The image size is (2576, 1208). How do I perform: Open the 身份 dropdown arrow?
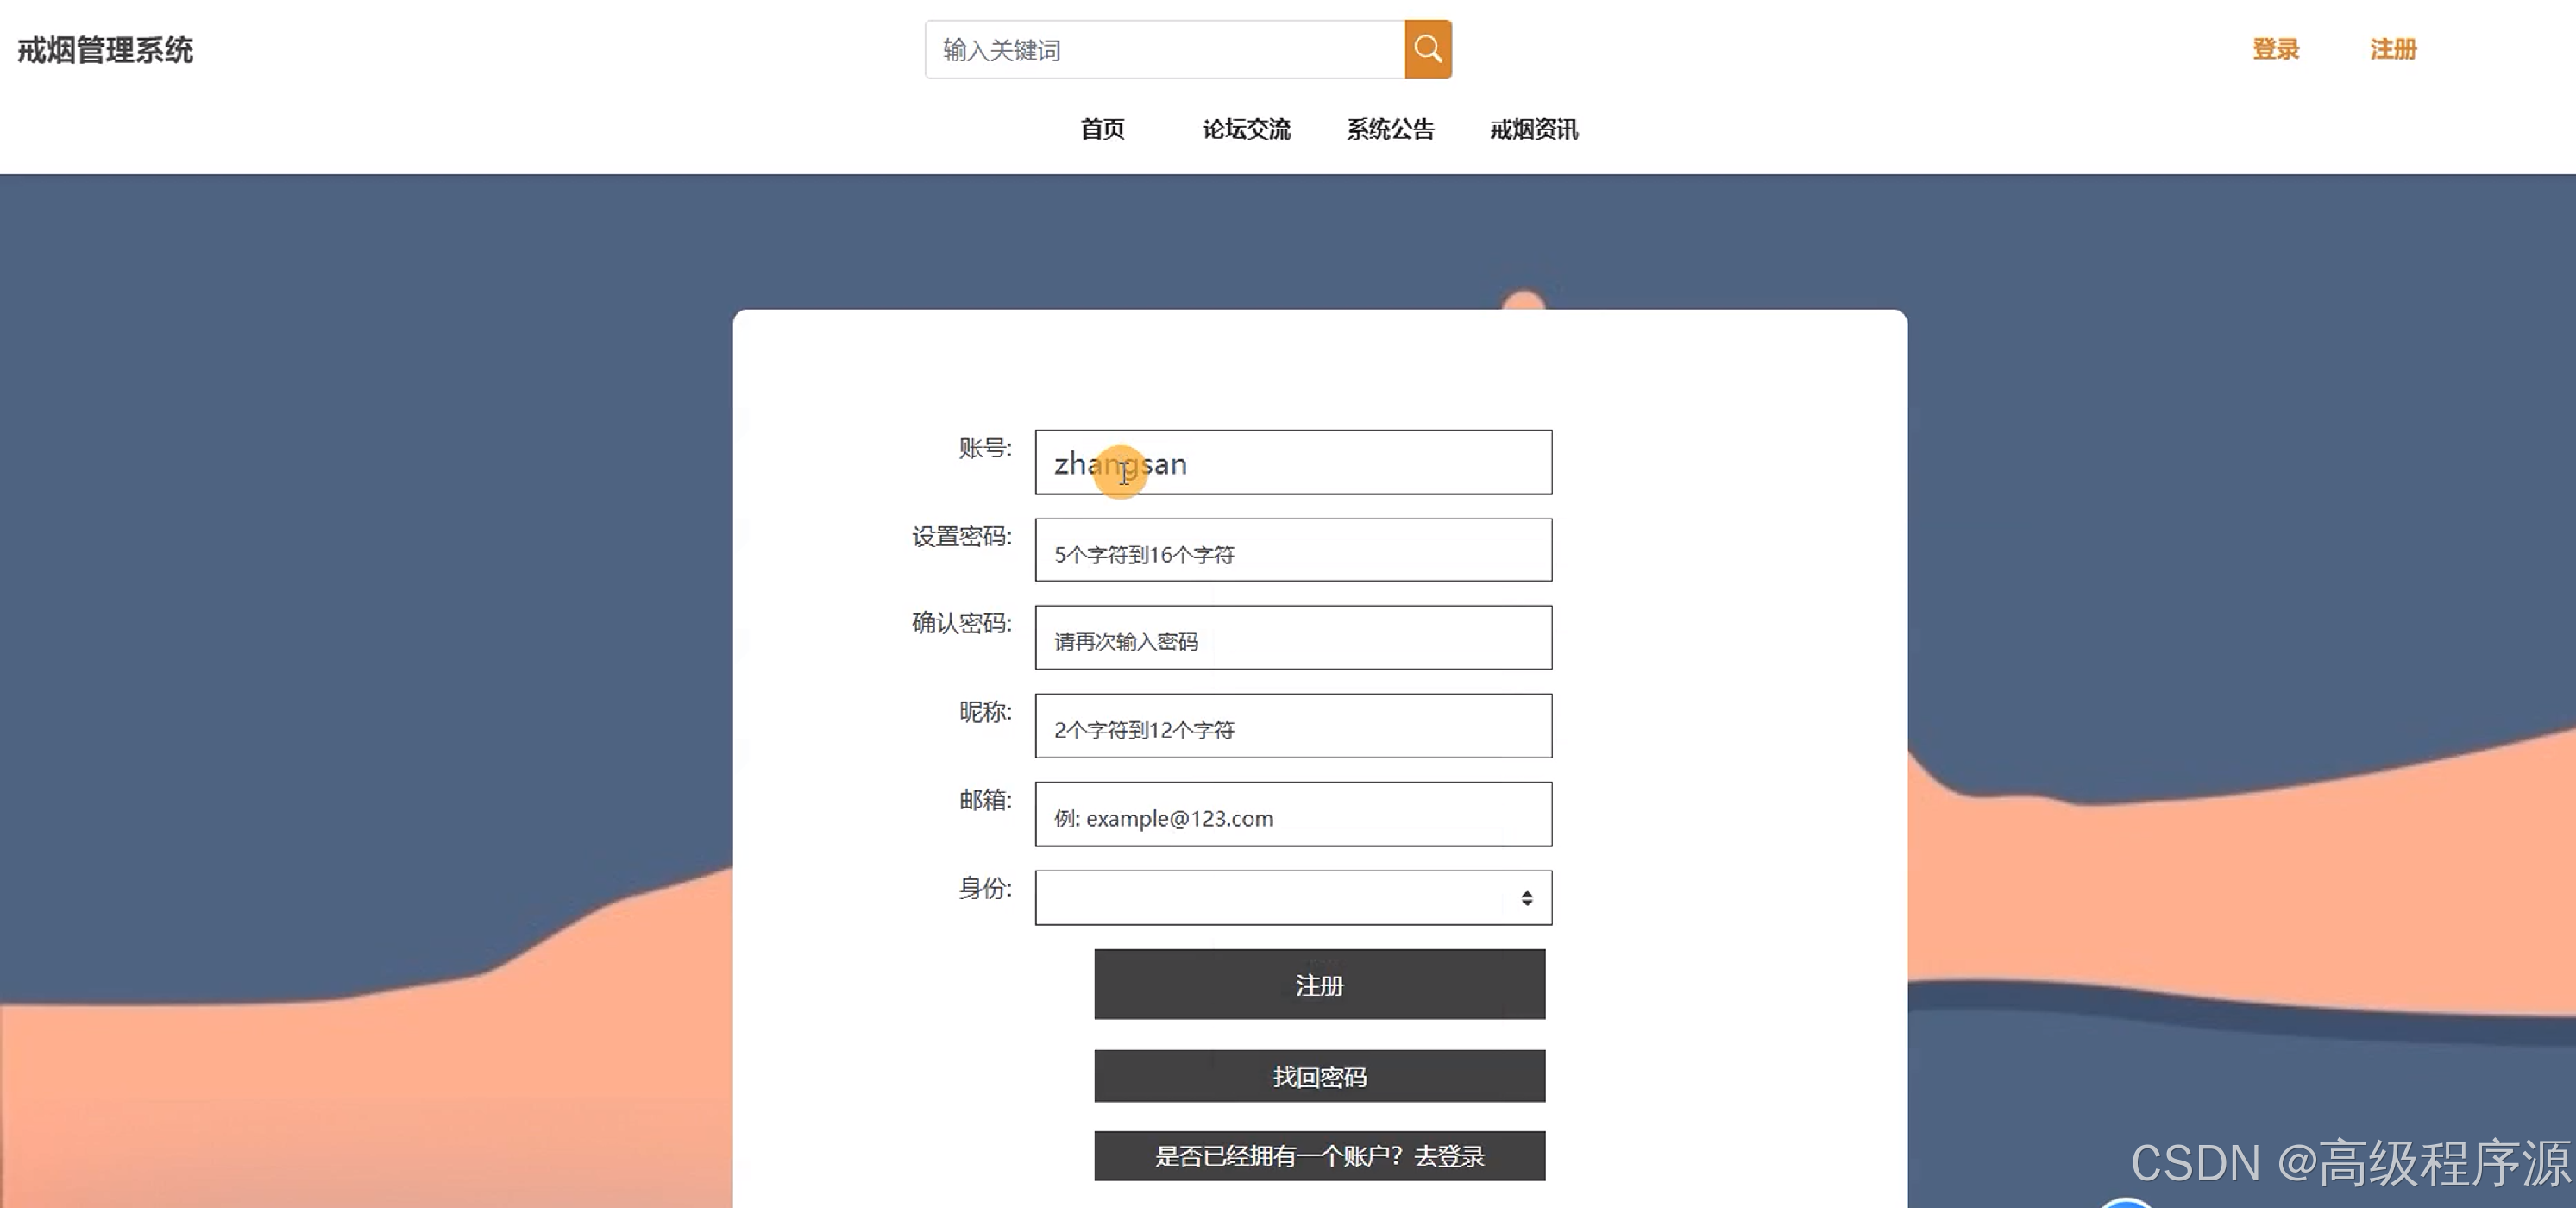point(1526,898)
